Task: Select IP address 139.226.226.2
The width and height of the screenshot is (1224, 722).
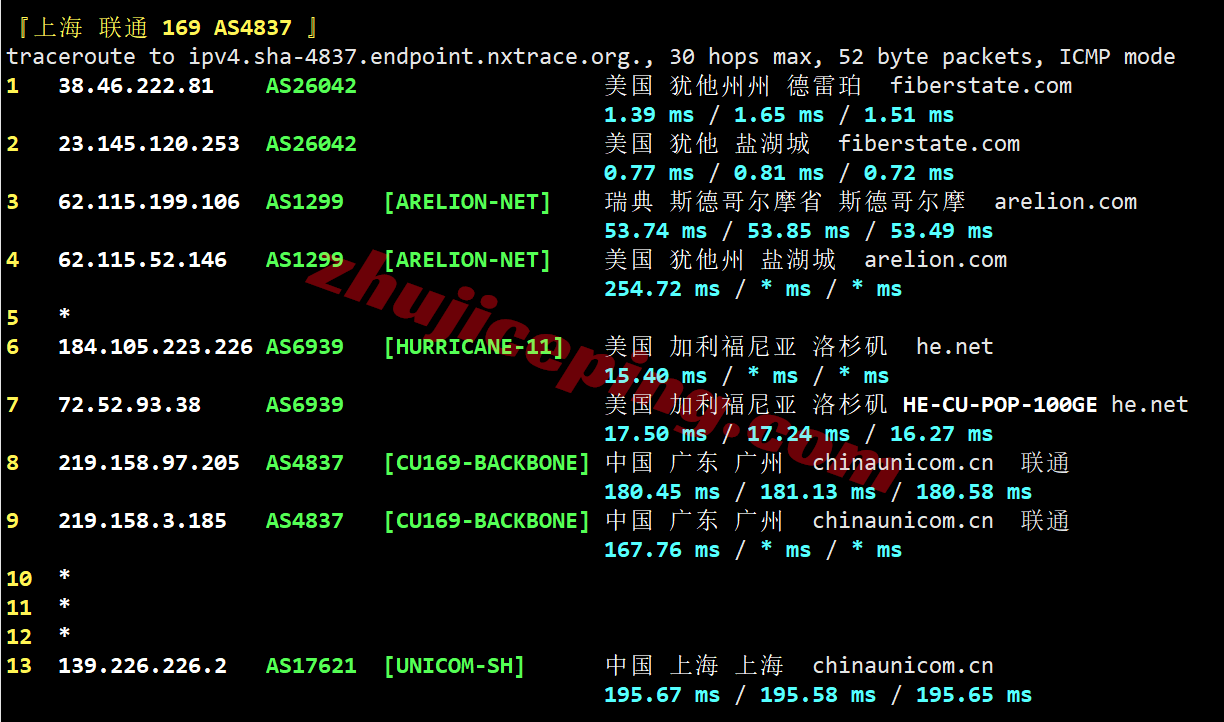Action: pyautogui.click(x=142, y=666)
